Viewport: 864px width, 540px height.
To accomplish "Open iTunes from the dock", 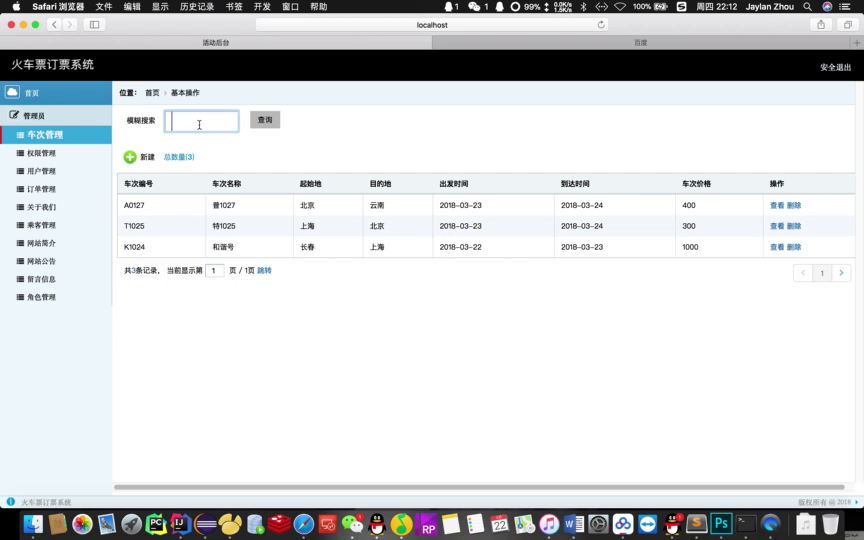I will [549, 524].
